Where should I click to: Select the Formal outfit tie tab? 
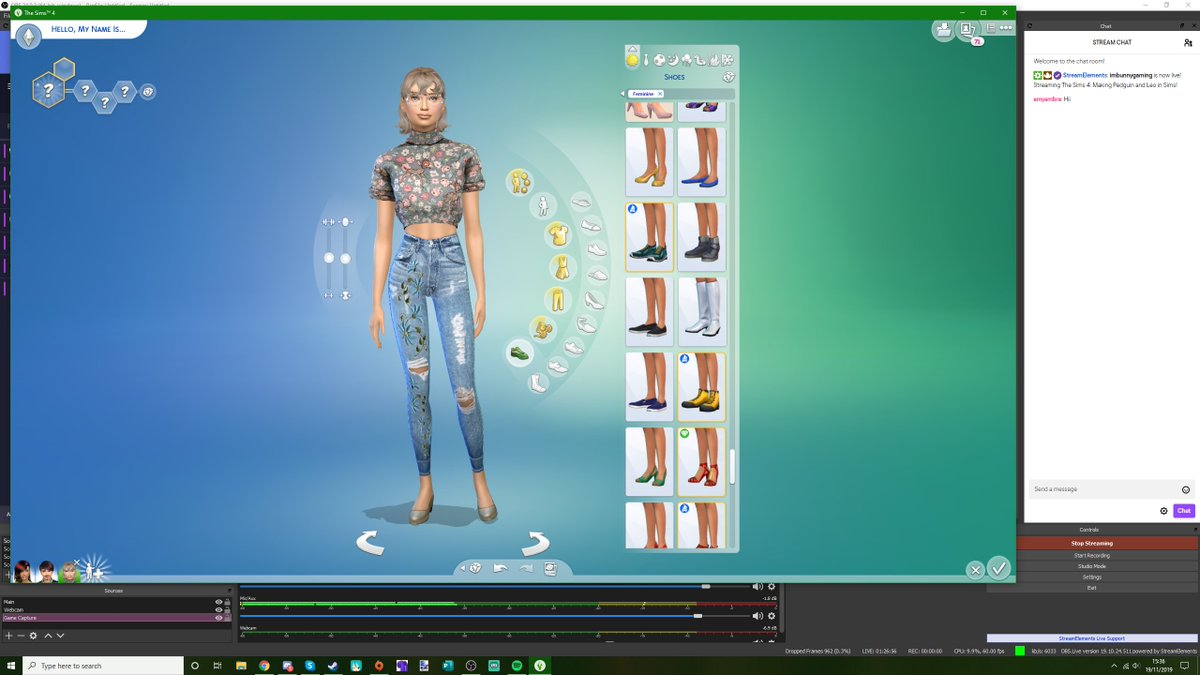[x=646, y=60]
